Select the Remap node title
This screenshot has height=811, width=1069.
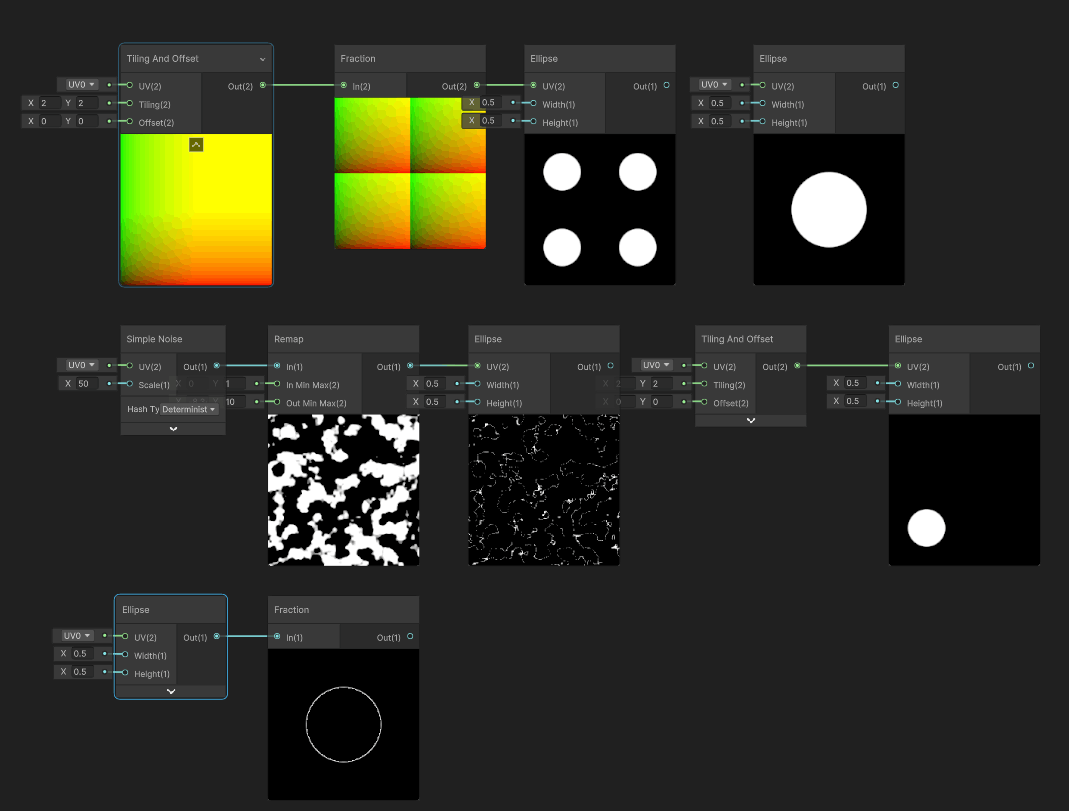point(289,339)
